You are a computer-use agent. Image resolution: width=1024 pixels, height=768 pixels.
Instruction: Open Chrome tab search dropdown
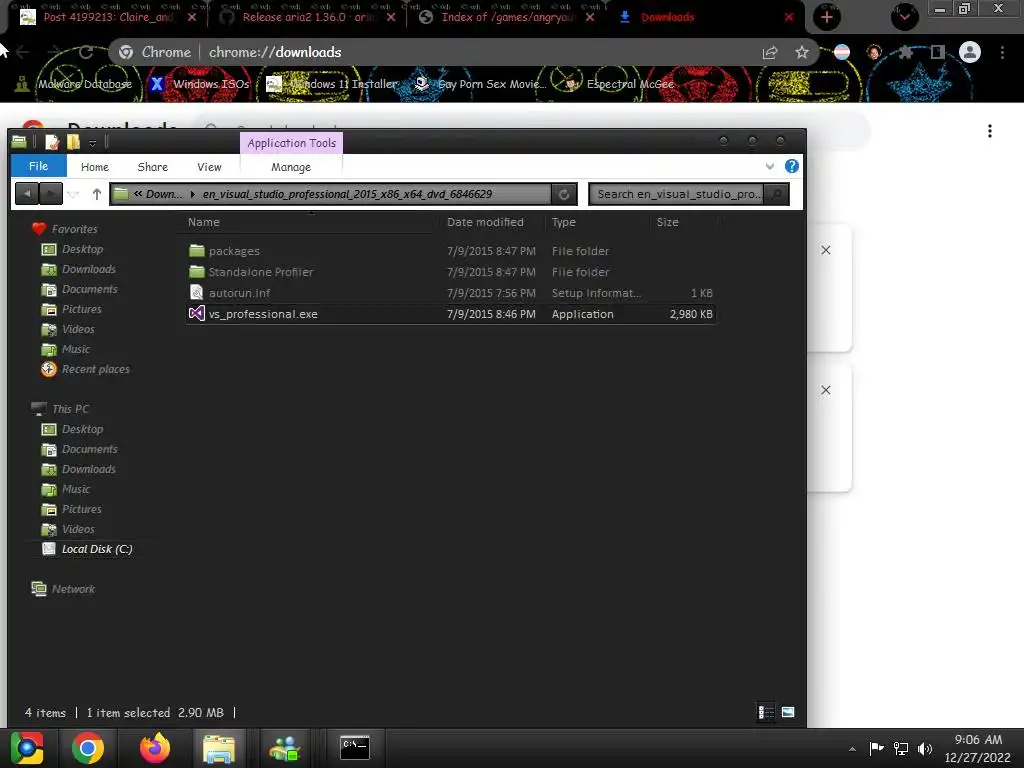(904, 17)
